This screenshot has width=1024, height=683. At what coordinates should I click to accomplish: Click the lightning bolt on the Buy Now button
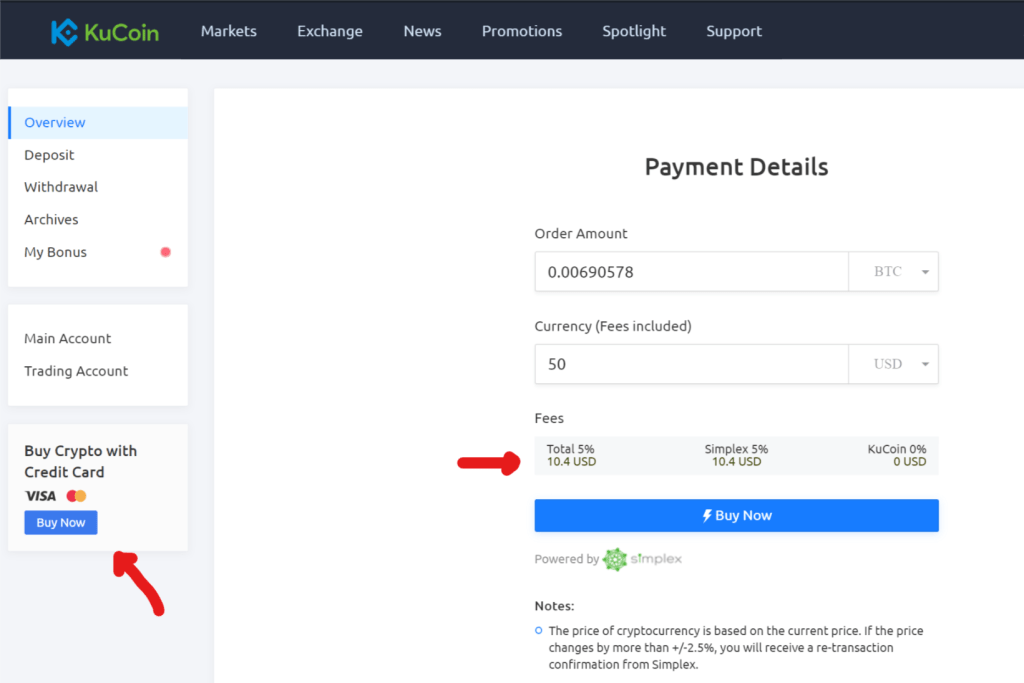(x=706, y=515)
